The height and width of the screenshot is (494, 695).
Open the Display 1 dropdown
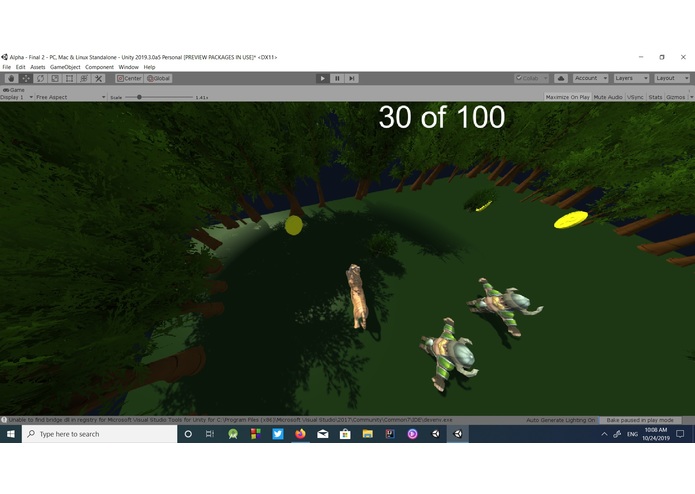(17, 97)
